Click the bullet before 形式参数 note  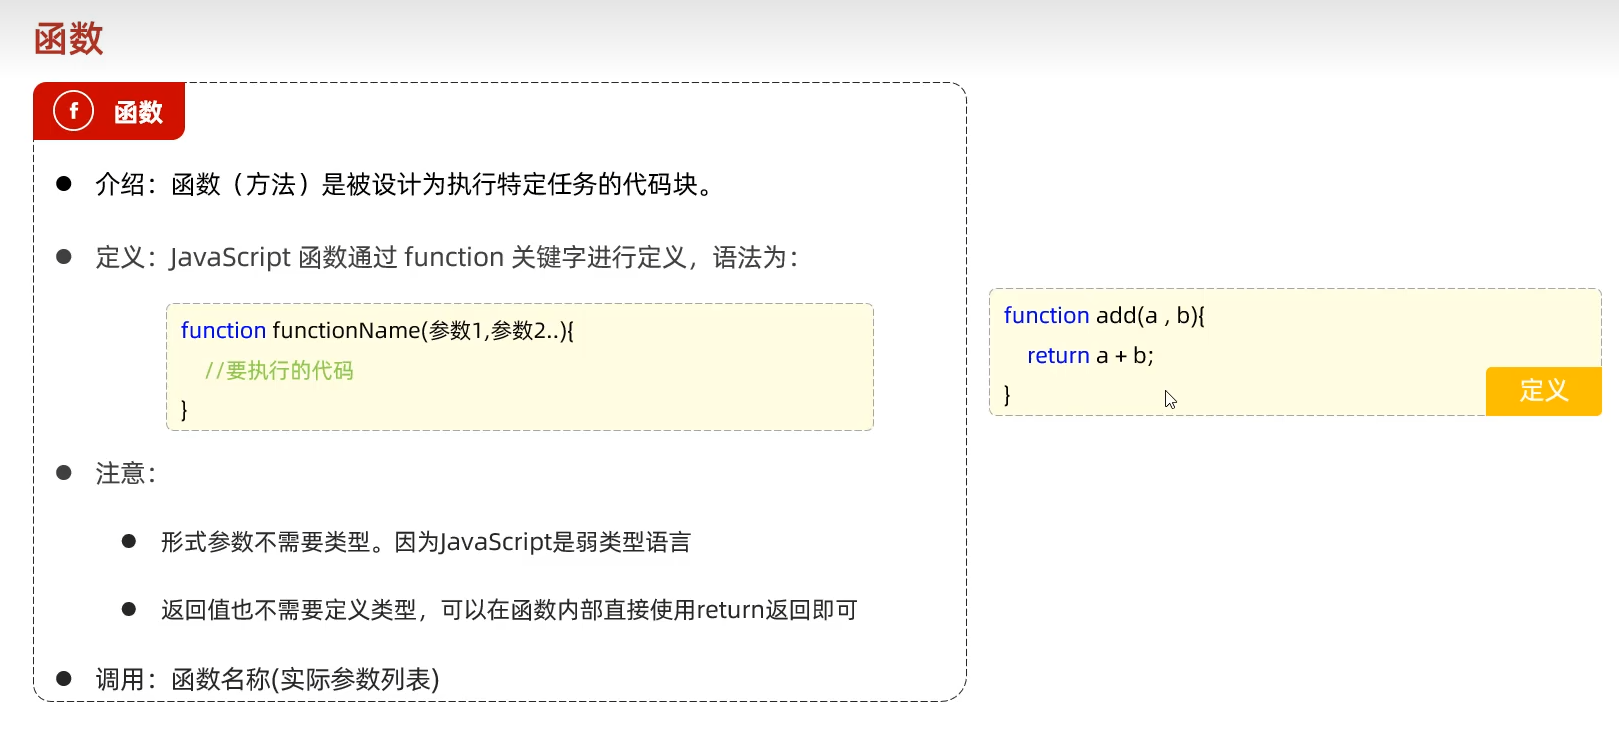tap(129, 542)
